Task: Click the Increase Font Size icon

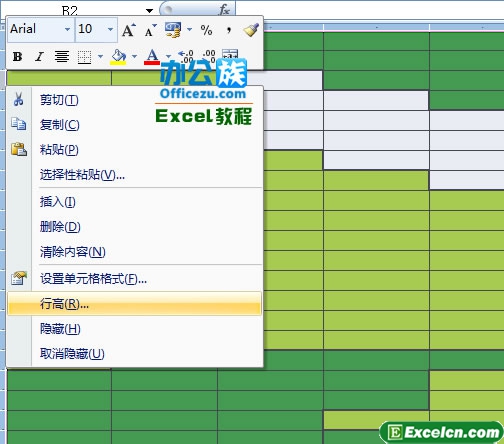Action: coord(129,30)
